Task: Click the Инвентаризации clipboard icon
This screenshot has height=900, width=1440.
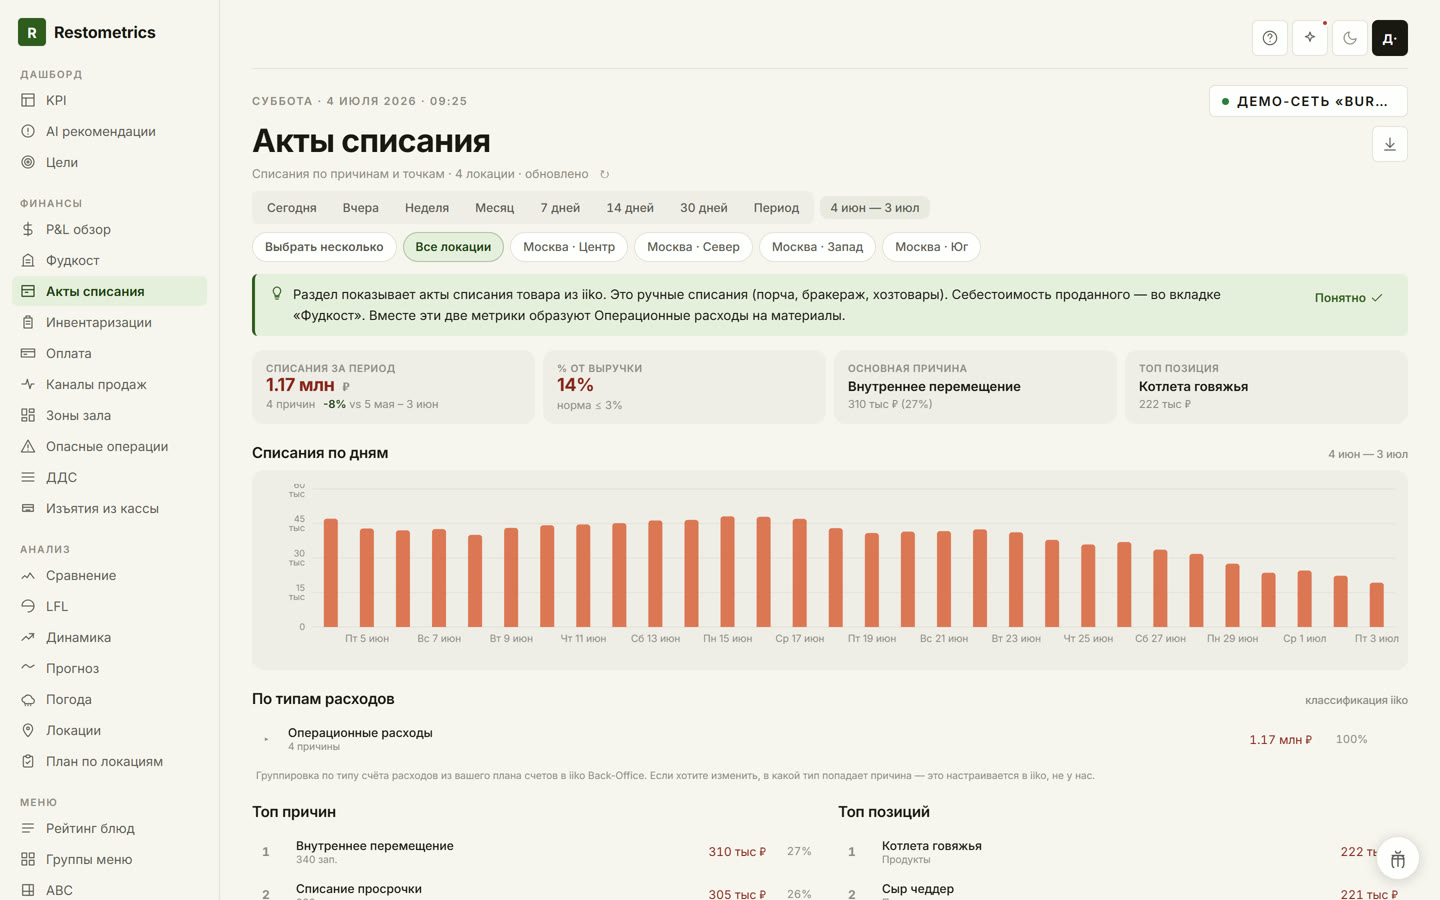Action: coord(28,322)
